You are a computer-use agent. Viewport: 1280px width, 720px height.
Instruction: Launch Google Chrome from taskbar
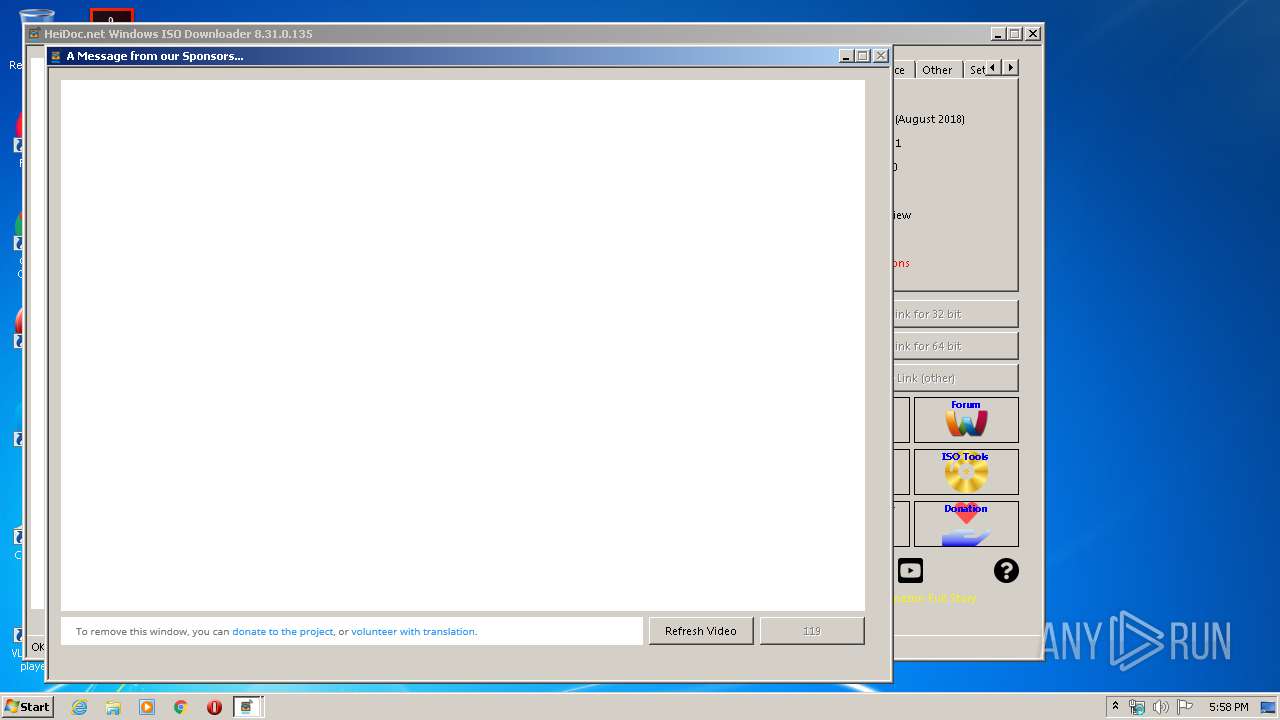click(x=181, y=707)
